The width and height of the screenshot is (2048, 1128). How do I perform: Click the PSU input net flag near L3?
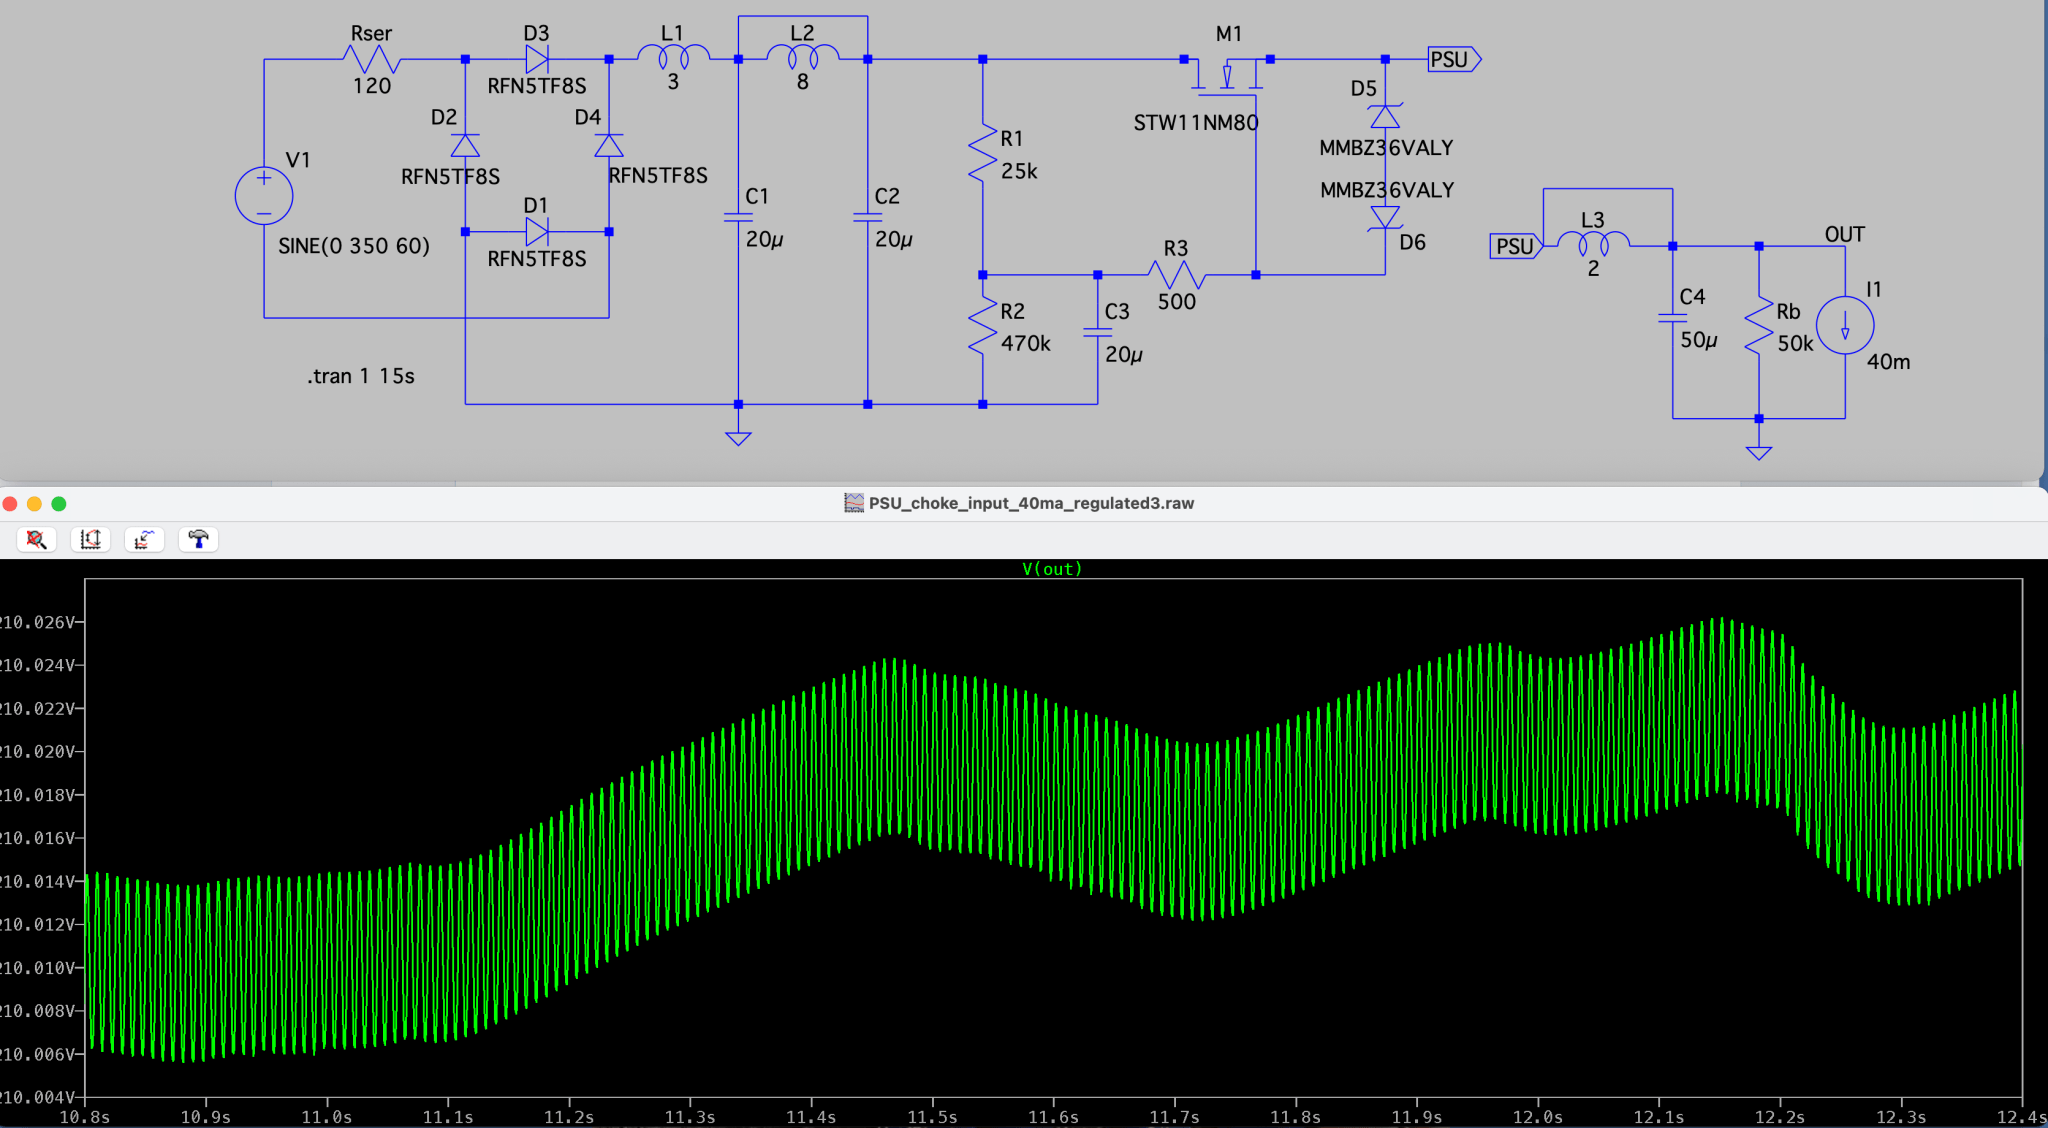coord(1516,246)
